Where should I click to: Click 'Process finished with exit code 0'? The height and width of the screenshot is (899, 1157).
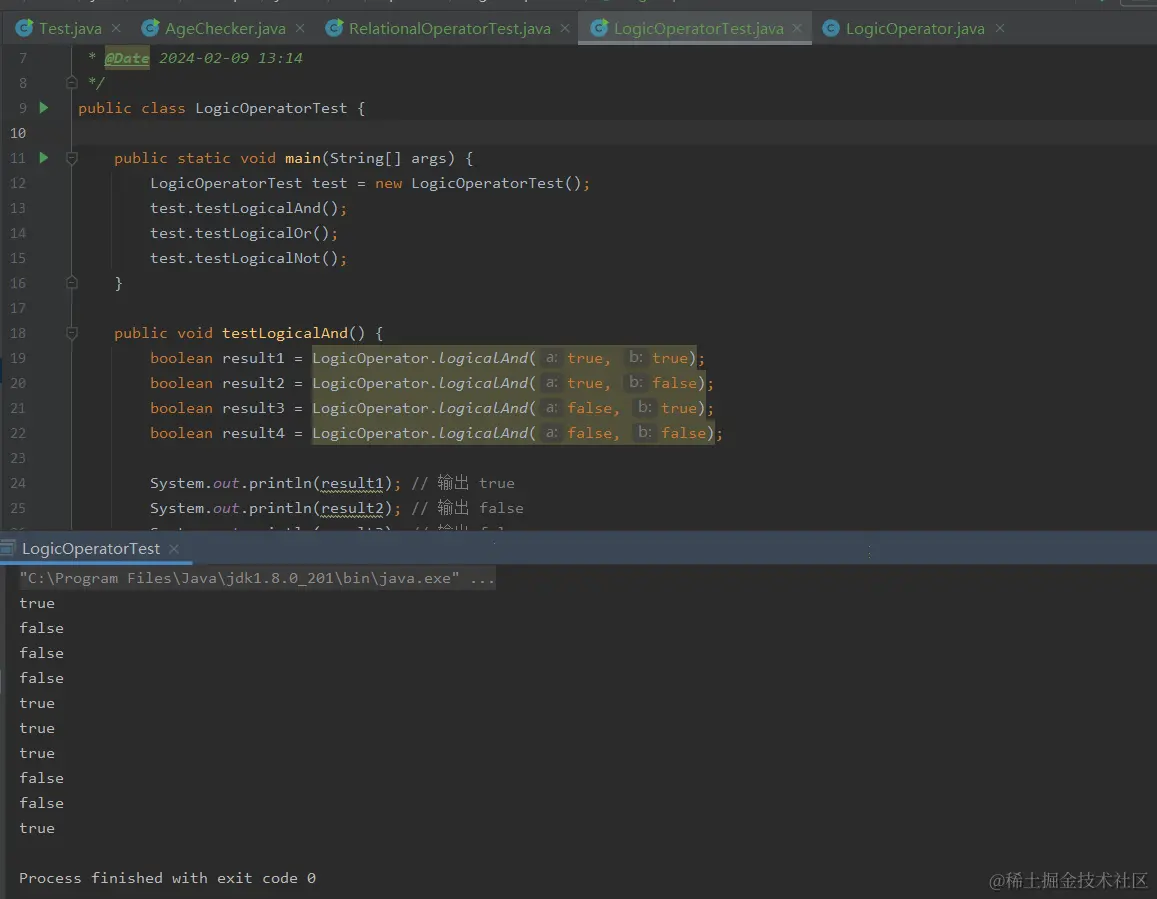click(167, 878)
